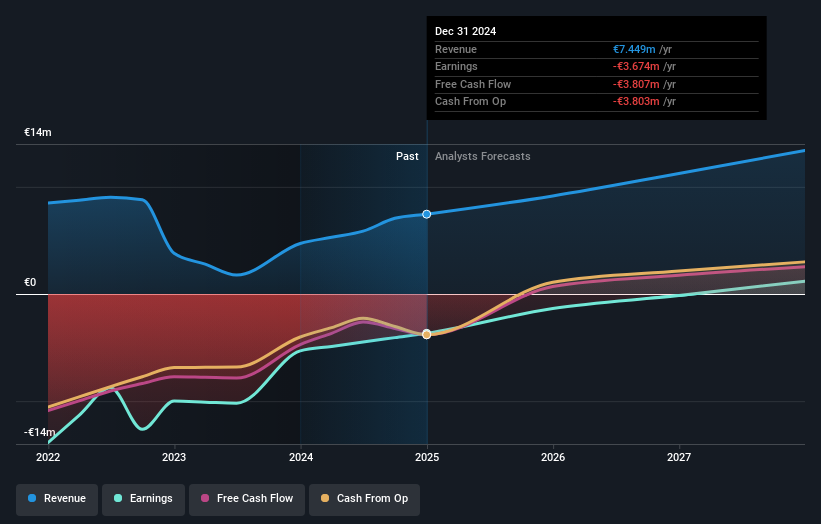Screen dimensions: 821x524
Task: Click the 2023 x-axis label
Action: pos(174,458)
